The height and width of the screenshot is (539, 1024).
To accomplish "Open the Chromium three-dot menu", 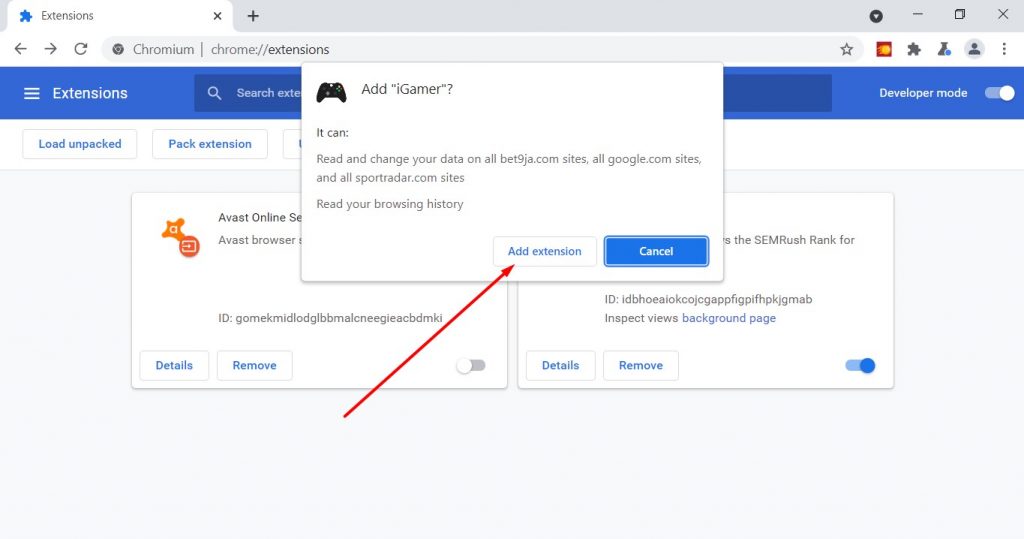I will click(x=1004, y=49).
